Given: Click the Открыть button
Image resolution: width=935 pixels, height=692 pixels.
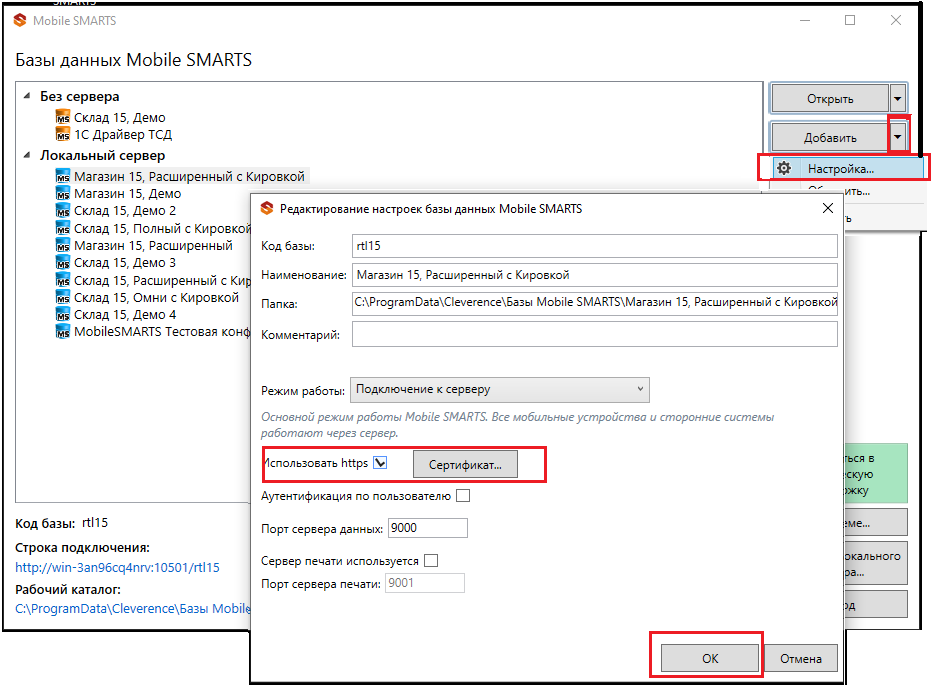Looking at the screenshot, I should coord(830,98).
